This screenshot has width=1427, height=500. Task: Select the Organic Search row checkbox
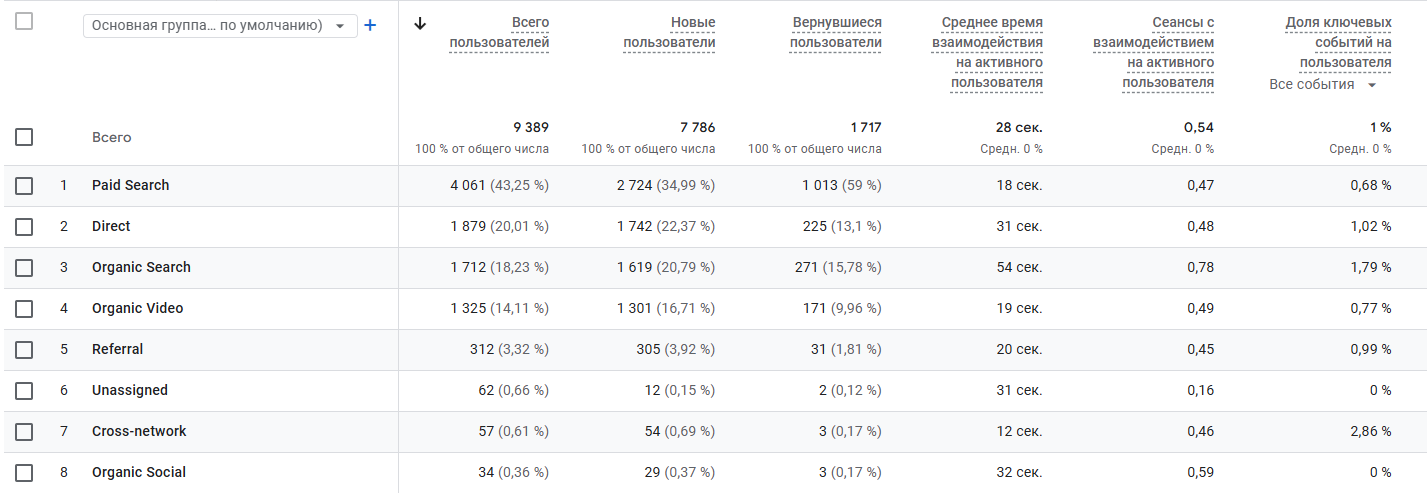point(24,268)
